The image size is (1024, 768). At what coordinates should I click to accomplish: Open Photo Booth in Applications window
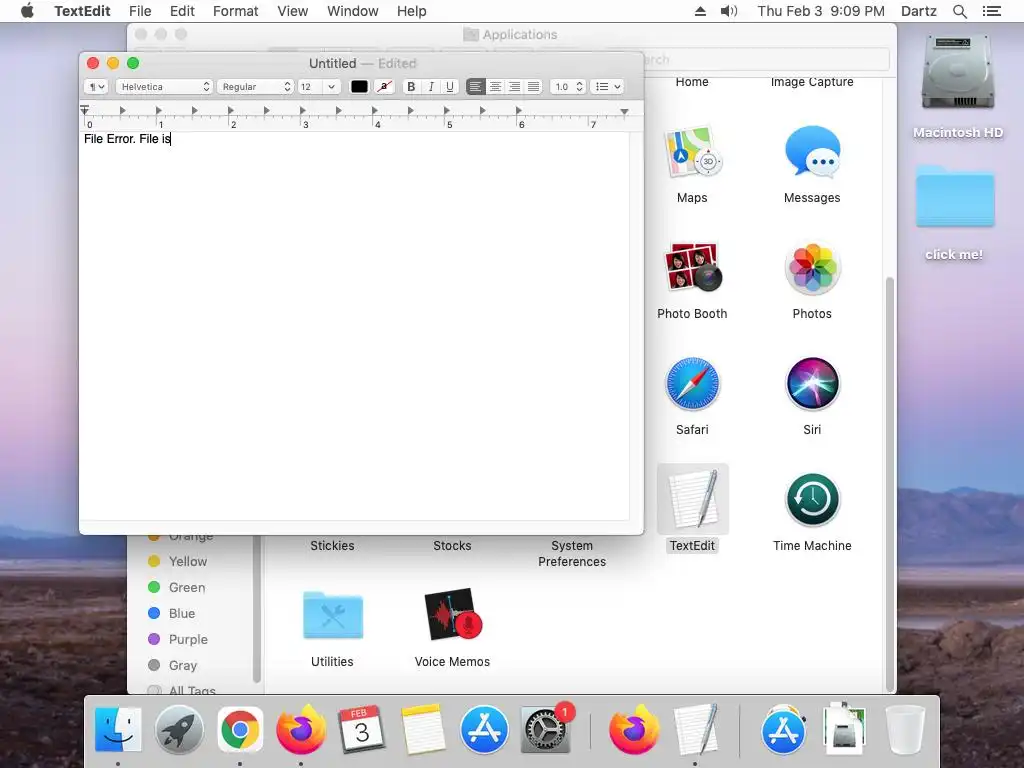pyautogui.click(x=692, y=268)
